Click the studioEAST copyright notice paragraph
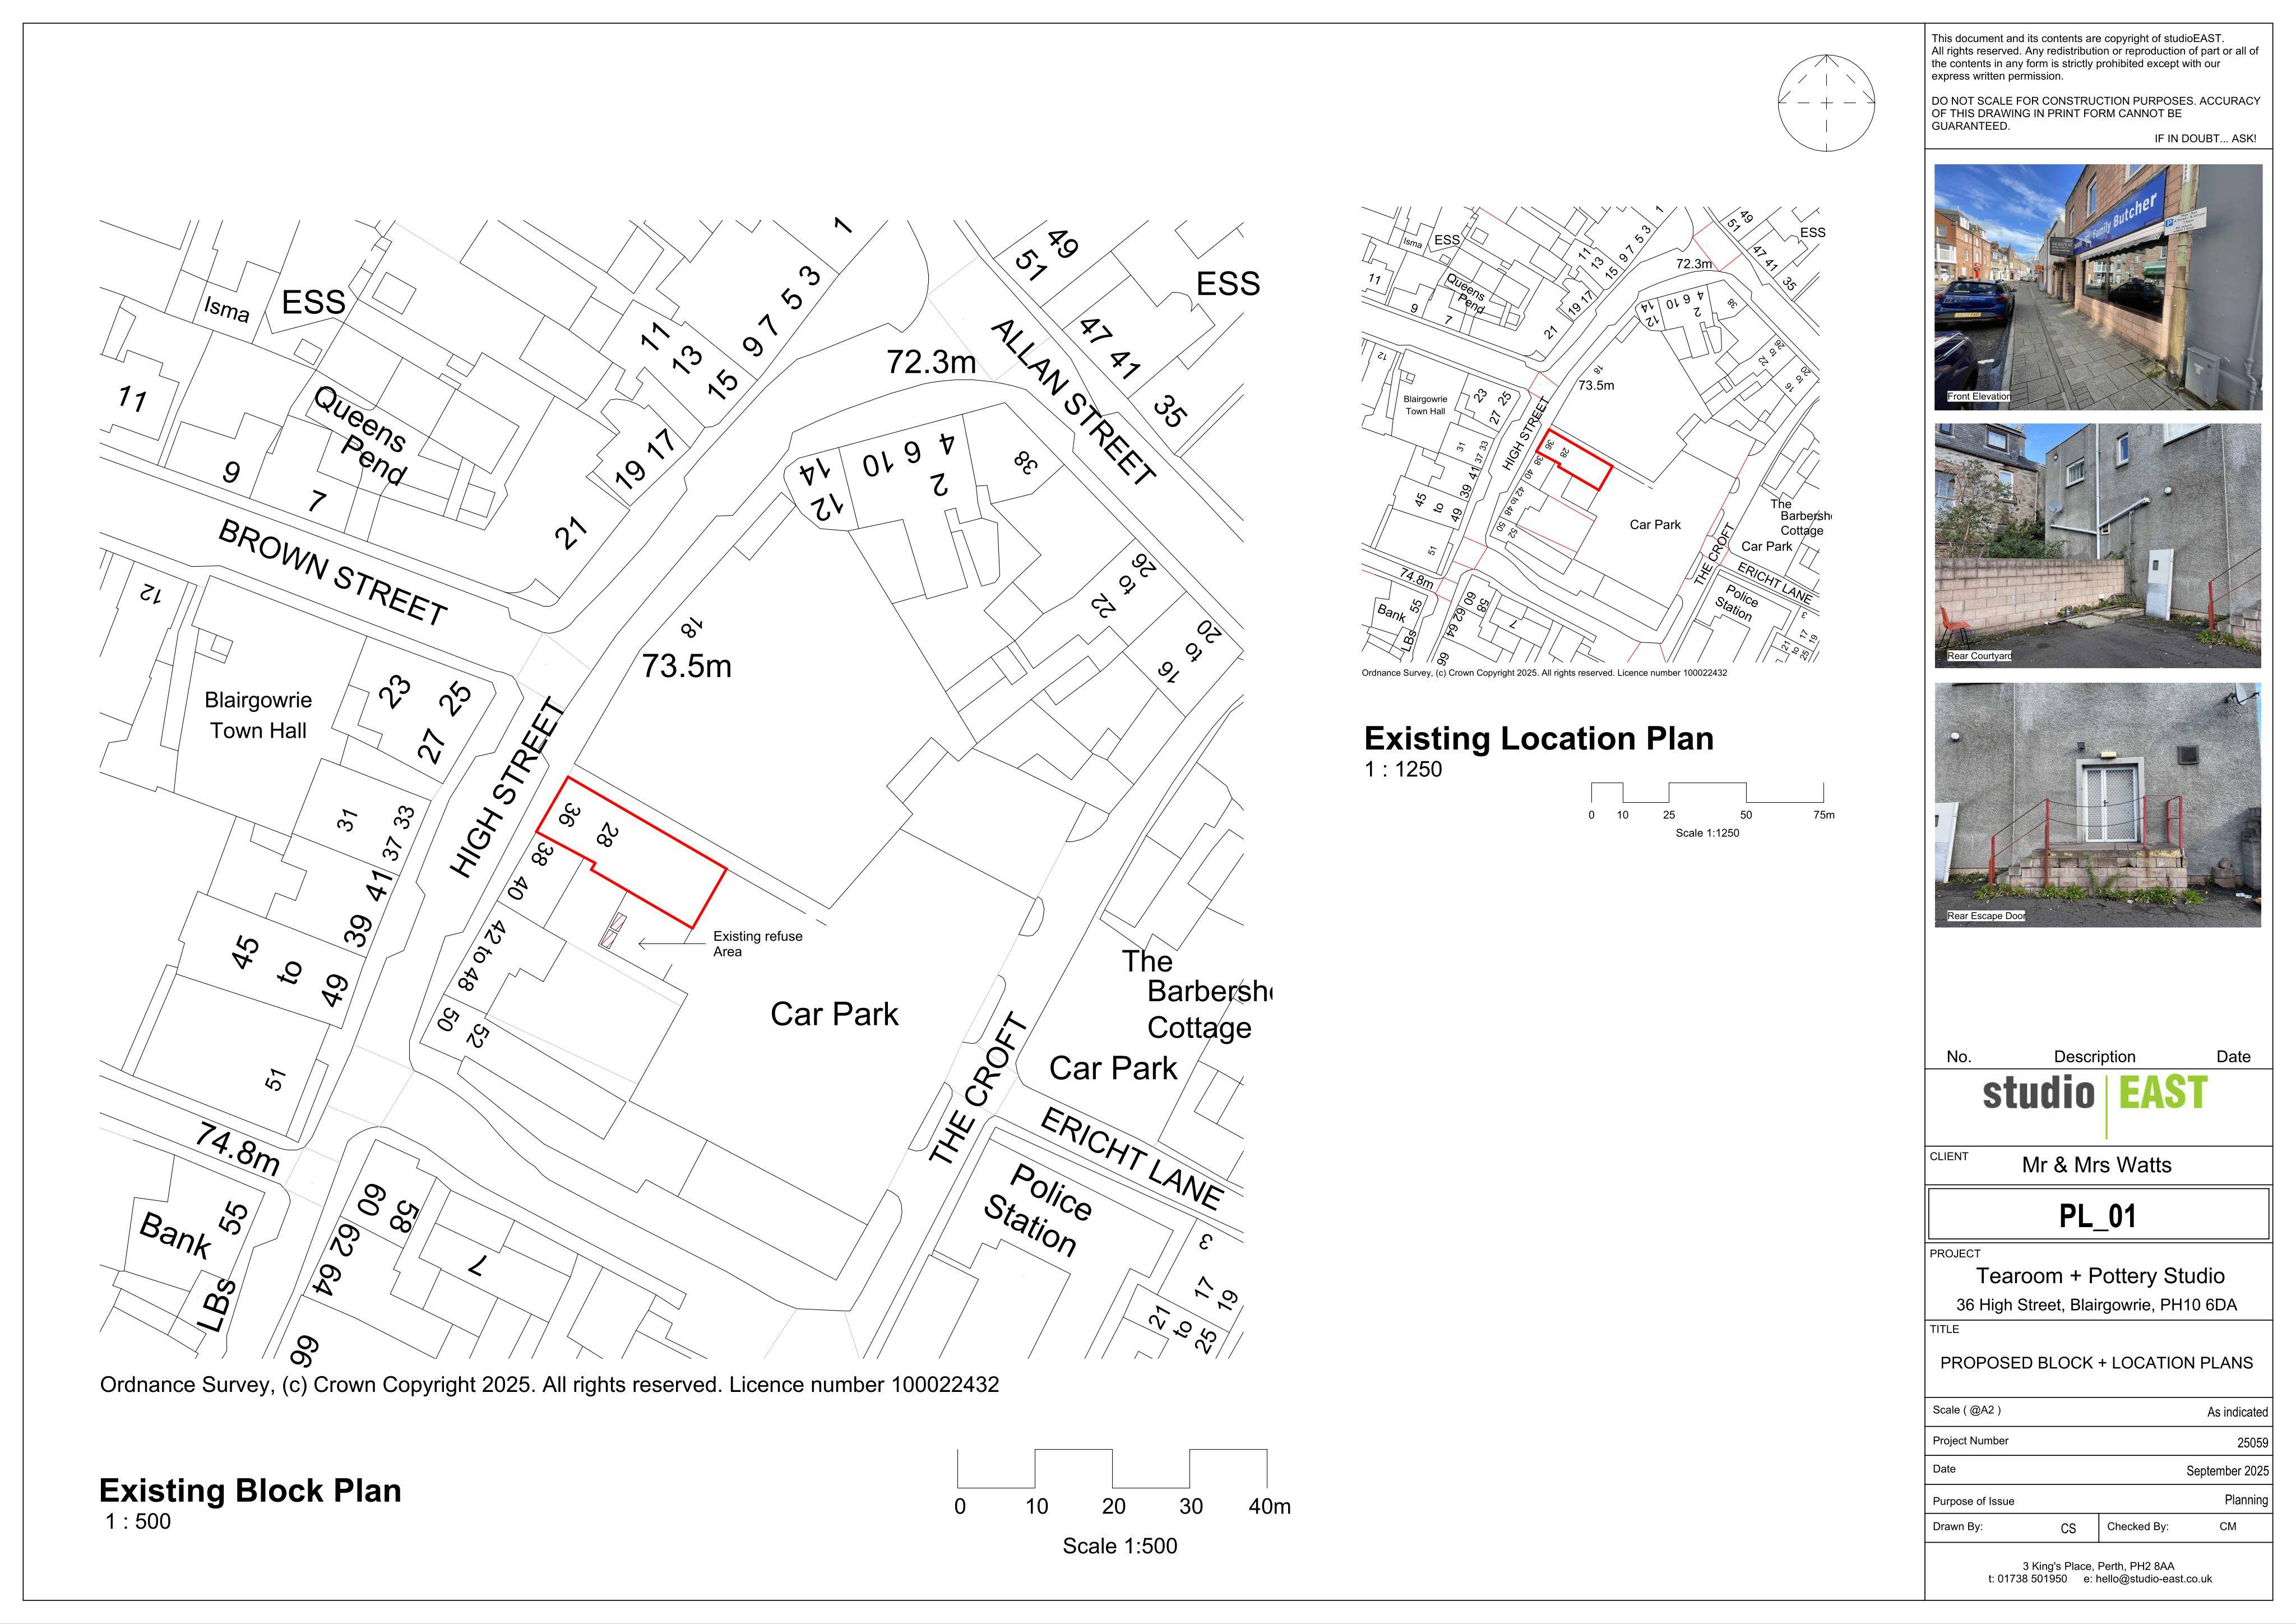The image size is (2296, 1624). 2094,57
